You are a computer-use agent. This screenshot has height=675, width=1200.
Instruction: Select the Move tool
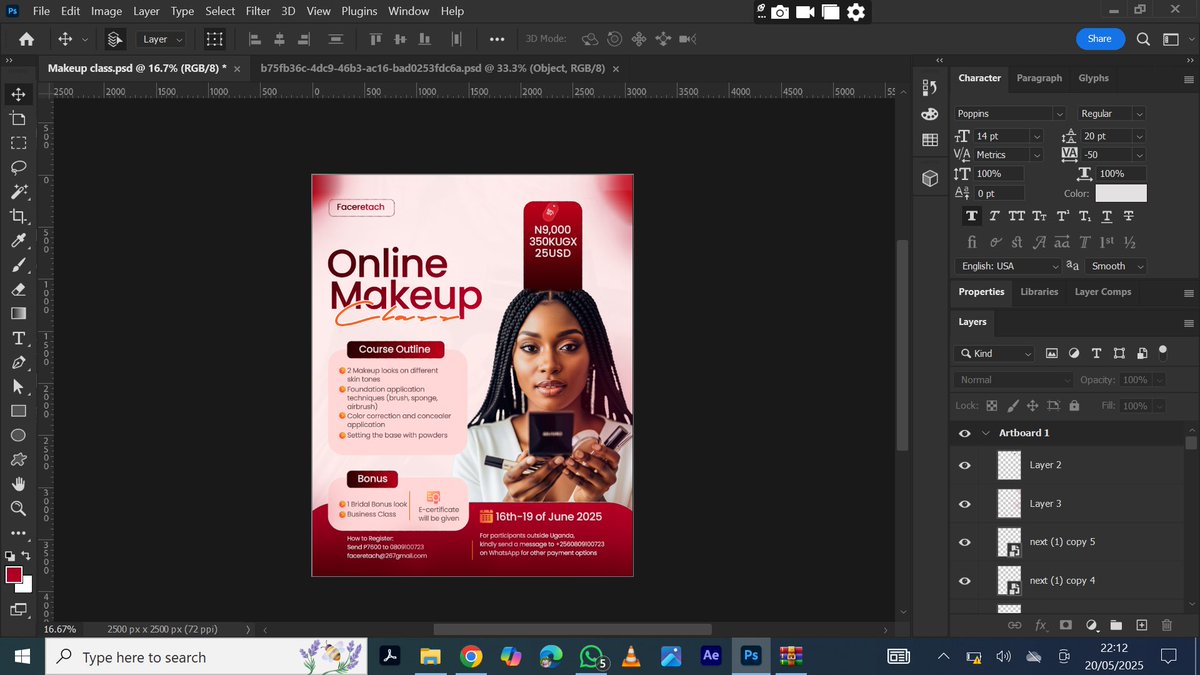(x=18, y=94)
